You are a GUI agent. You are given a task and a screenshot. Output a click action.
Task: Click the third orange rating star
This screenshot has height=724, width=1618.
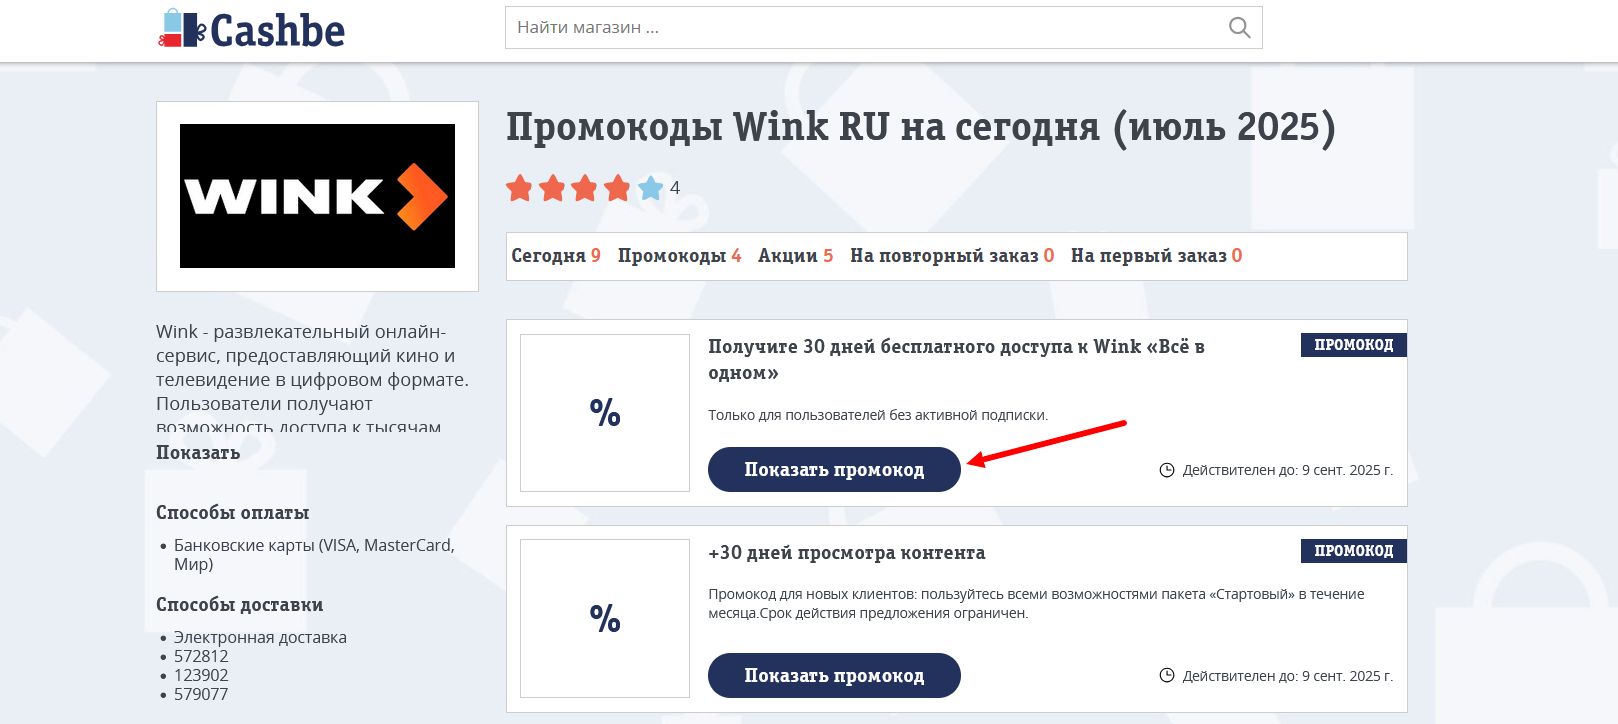pos(585,187)
